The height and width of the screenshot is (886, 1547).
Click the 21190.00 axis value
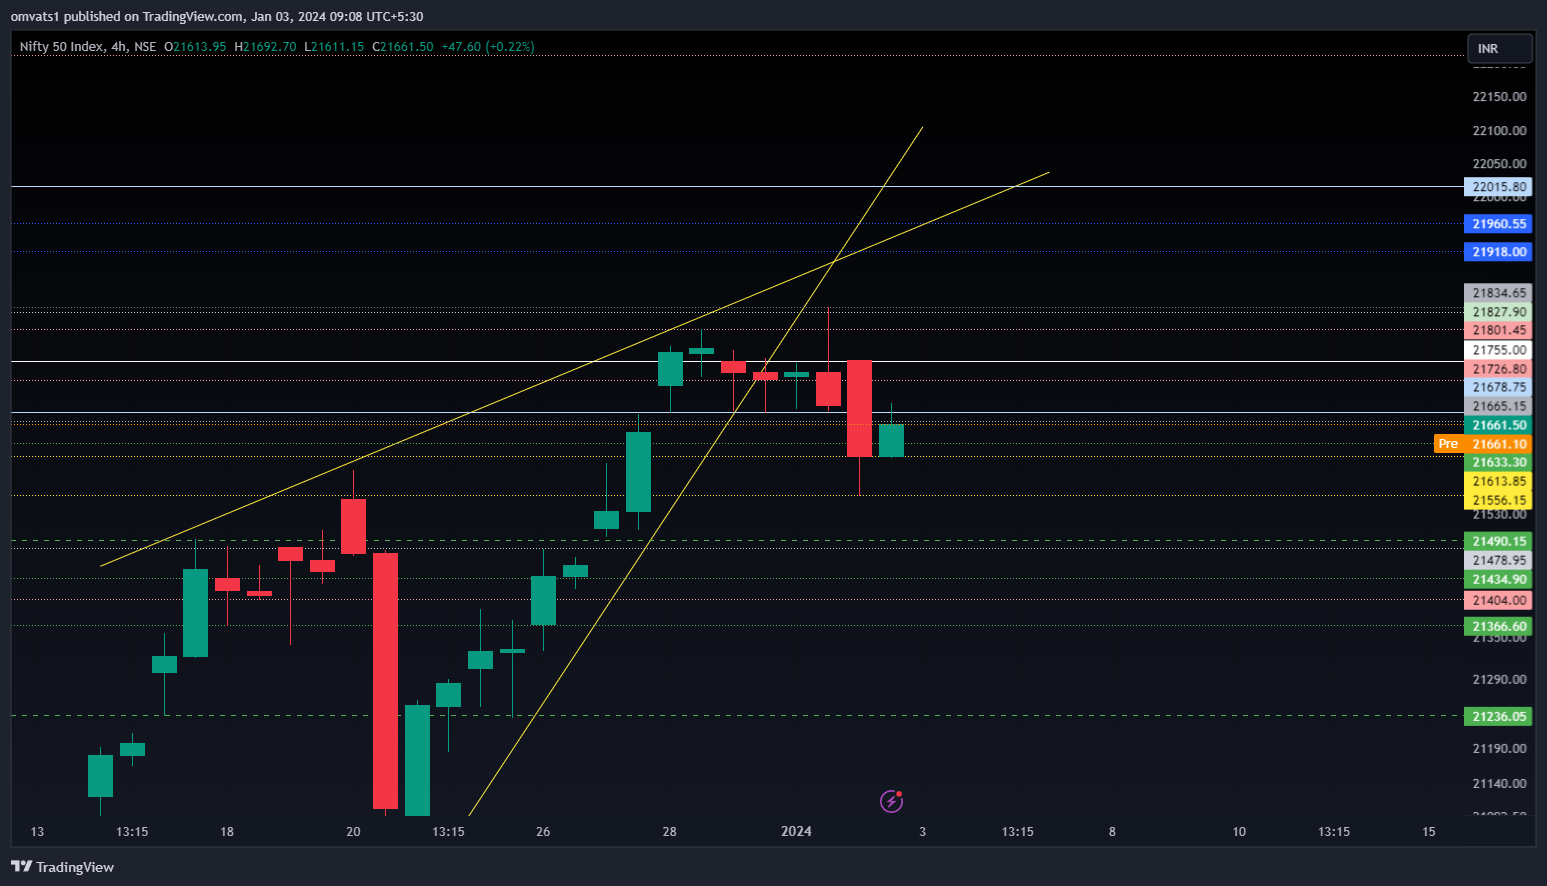(1499, 748)
